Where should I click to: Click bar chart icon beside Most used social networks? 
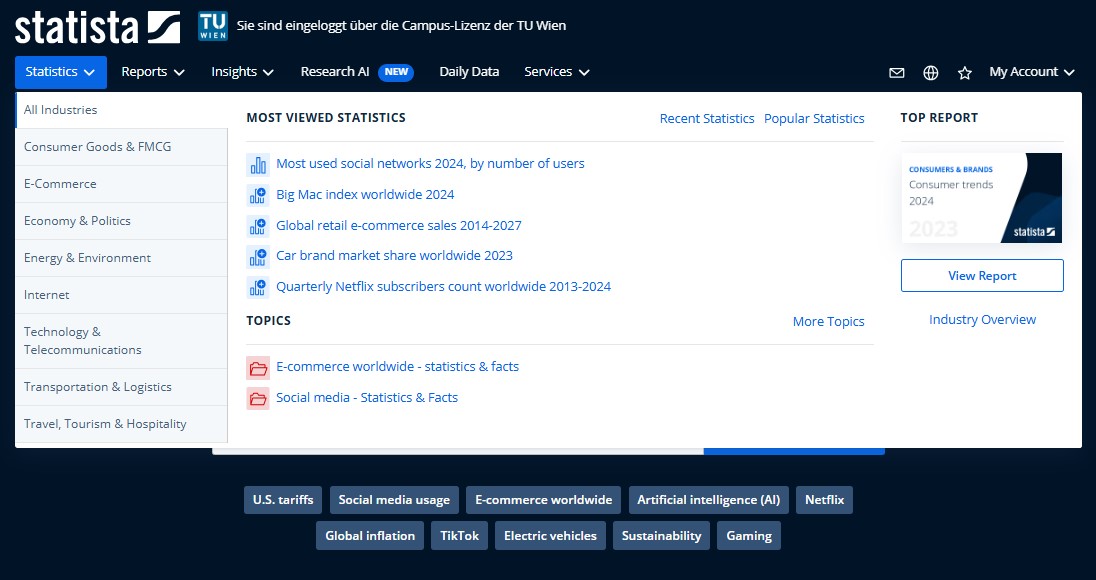click(258, 165)
